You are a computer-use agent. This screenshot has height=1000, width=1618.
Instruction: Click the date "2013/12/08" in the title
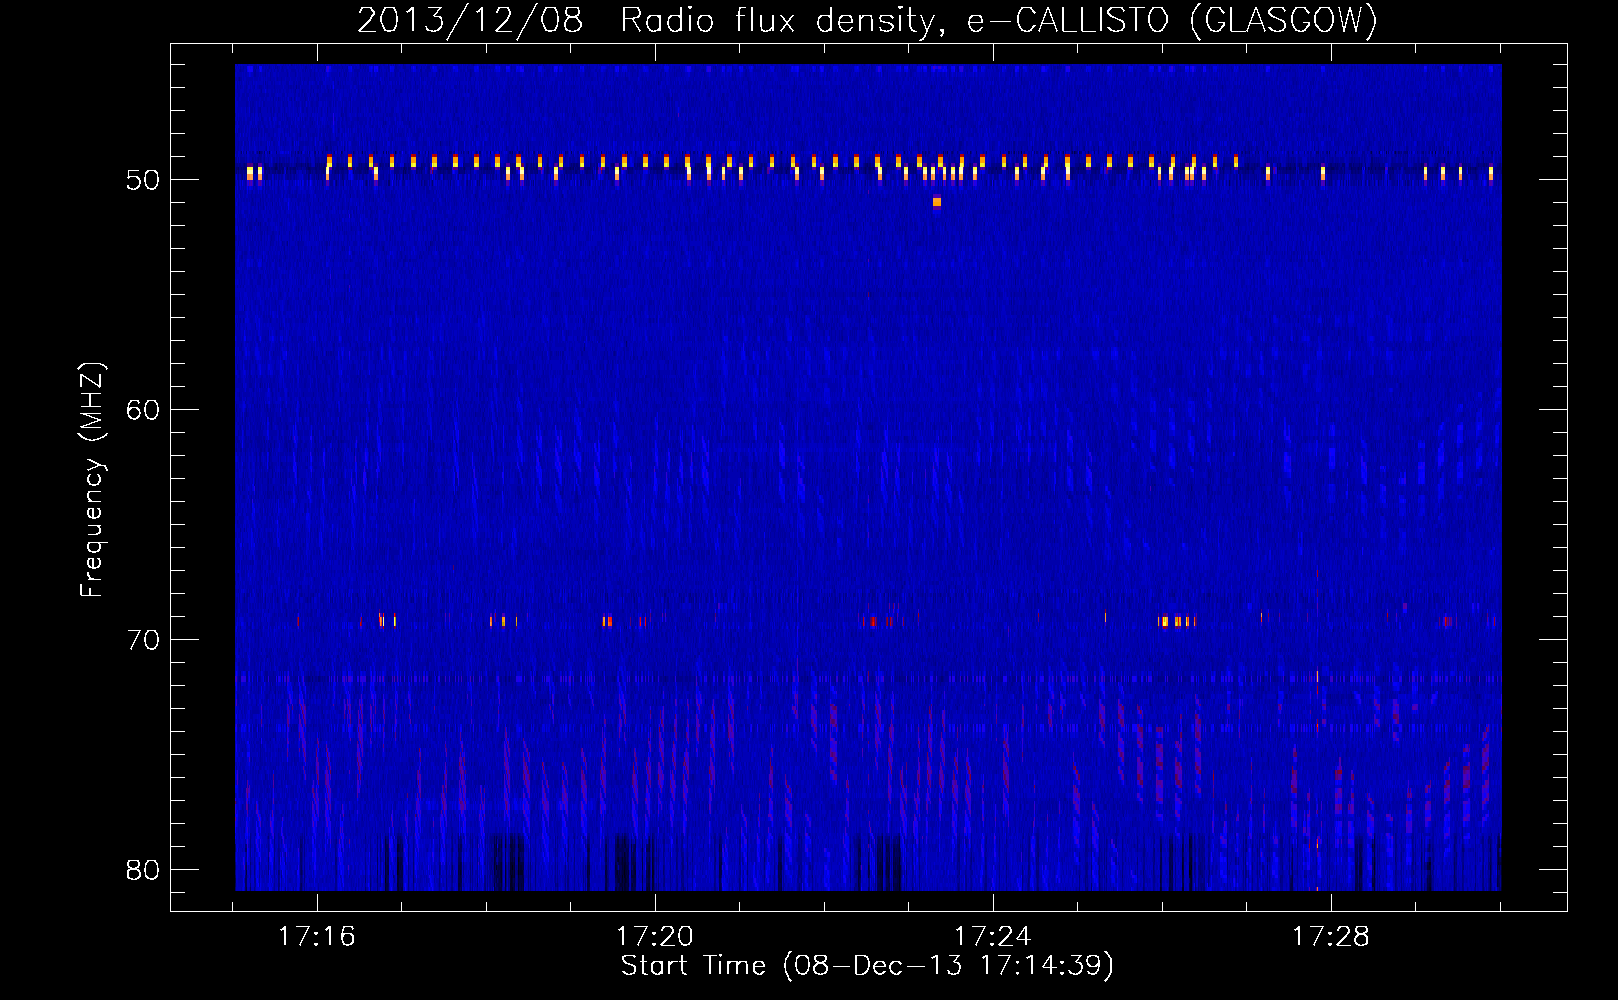469,20
